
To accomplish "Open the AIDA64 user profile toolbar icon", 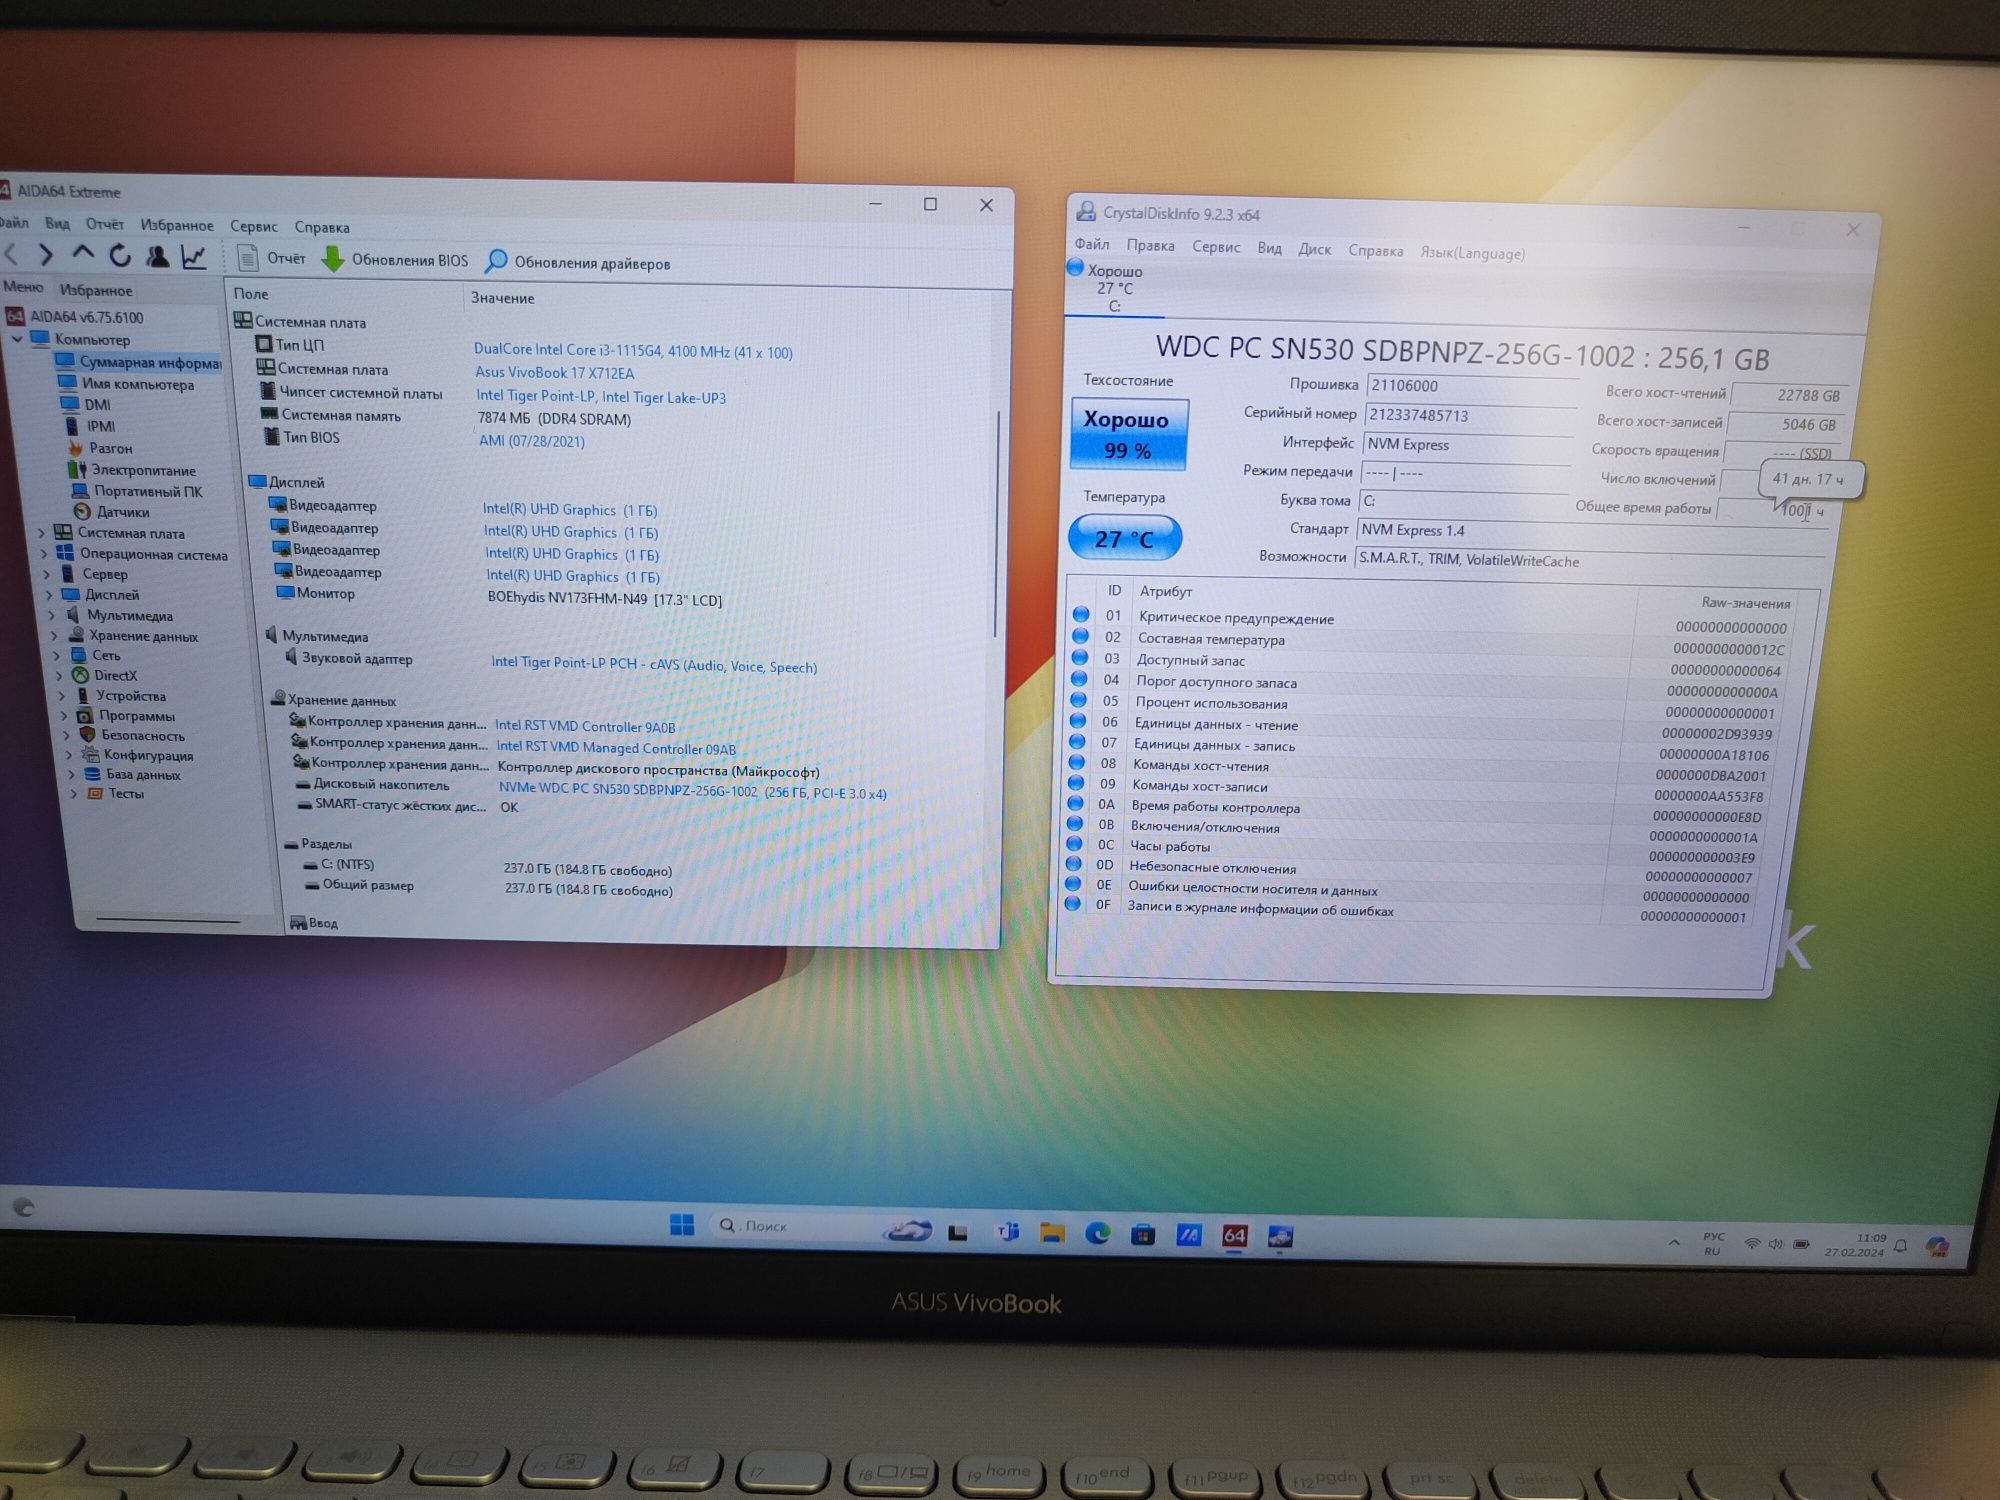I will [157, 257].
